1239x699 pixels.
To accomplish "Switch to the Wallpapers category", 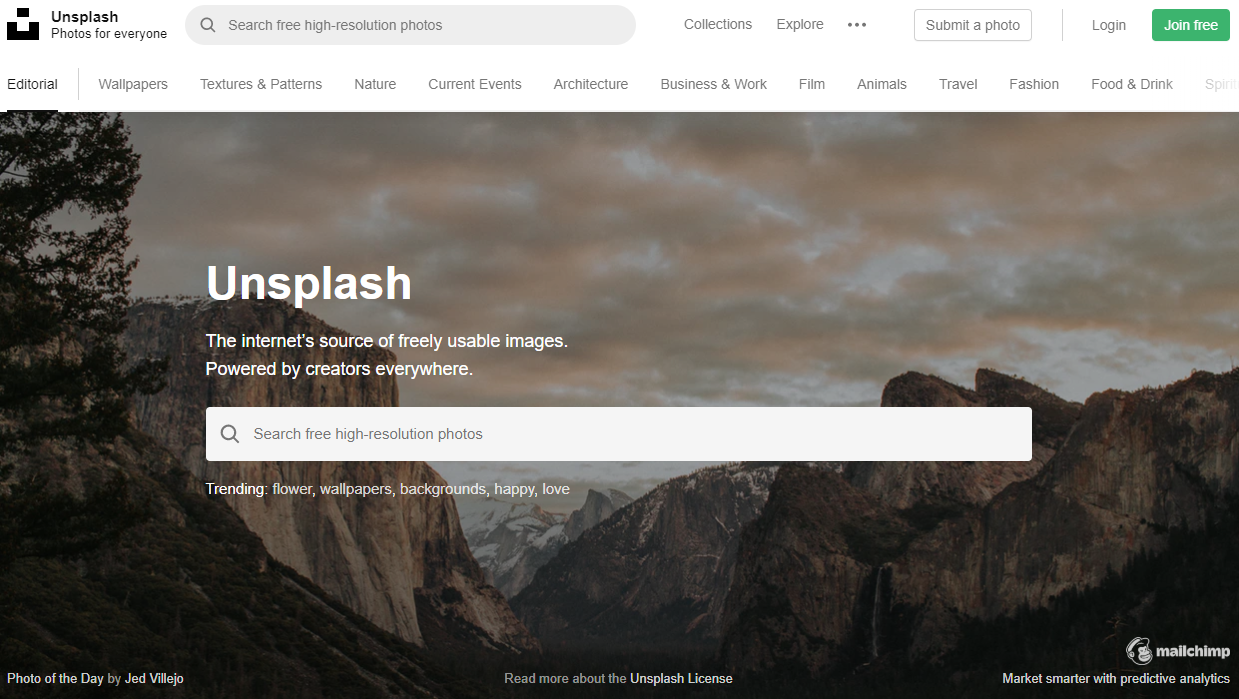I will (x=133, y=84).
